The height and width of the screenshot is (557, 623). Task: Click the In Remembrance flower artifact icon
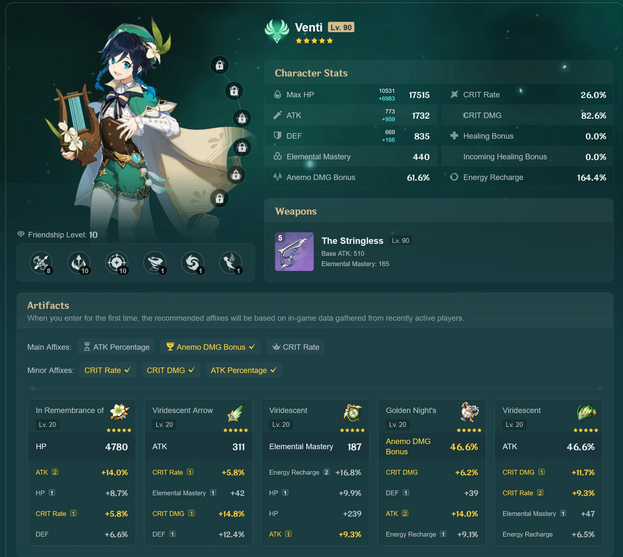(x=119, y=412)
